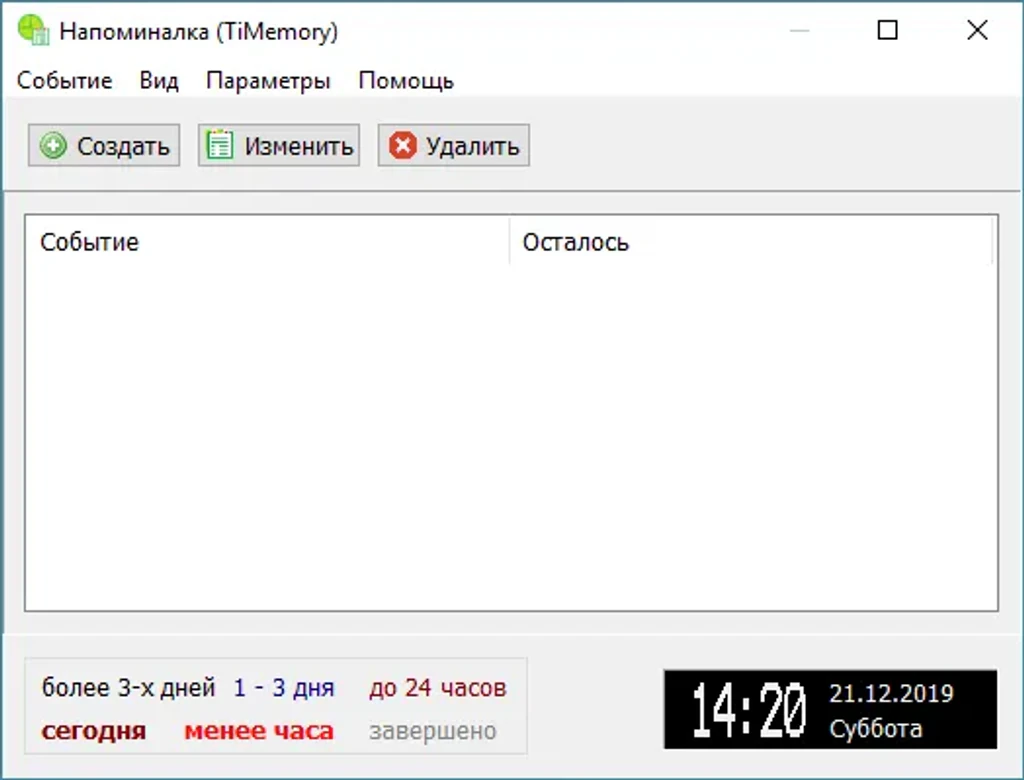Sort by the Осталось column header
Viewport: 1024px width, 780px height.
coord(751,242)
